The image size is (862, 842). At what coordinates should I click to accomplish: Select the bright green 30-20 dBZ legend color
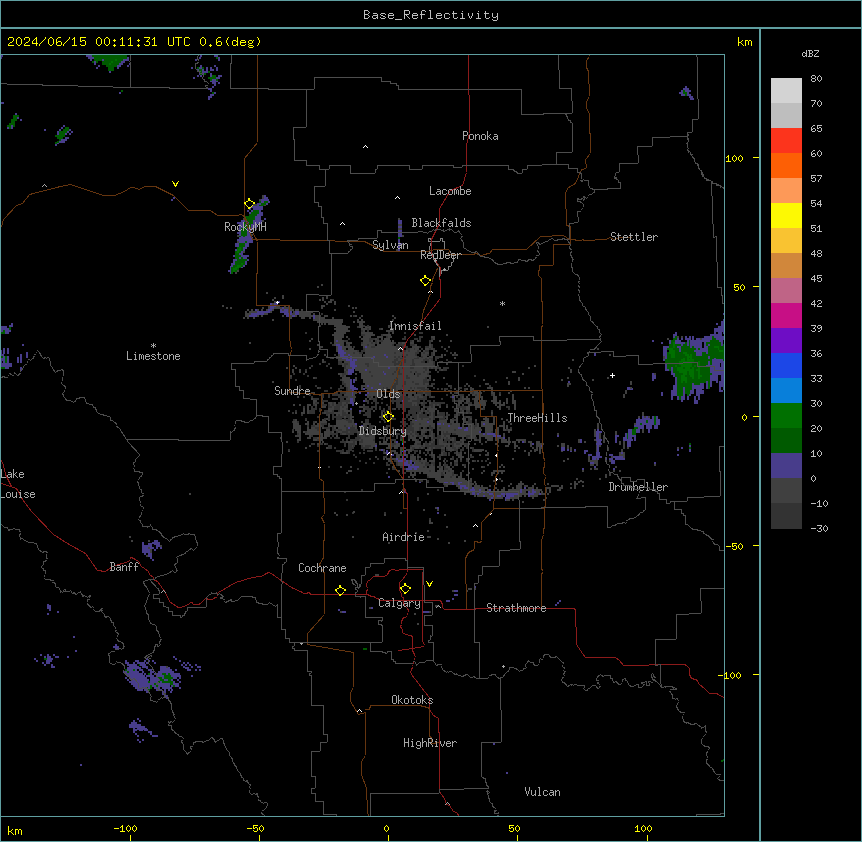[x=786, y=416]
